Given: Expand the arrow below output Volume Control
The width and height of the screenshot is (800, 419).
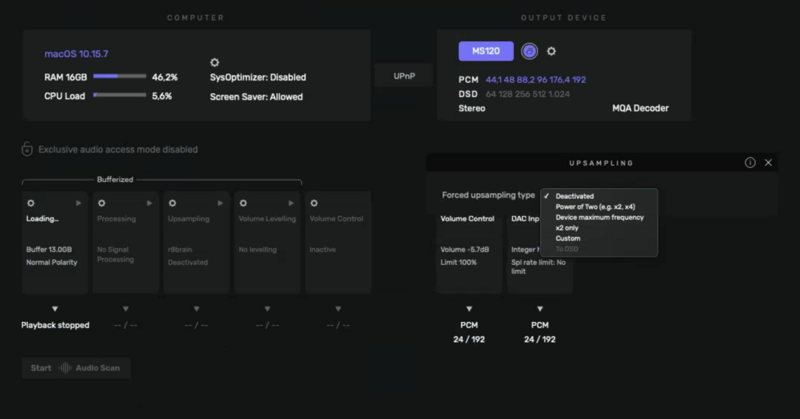Looking at the screenshot, I should pyautogui.click(x=468, y=309).
